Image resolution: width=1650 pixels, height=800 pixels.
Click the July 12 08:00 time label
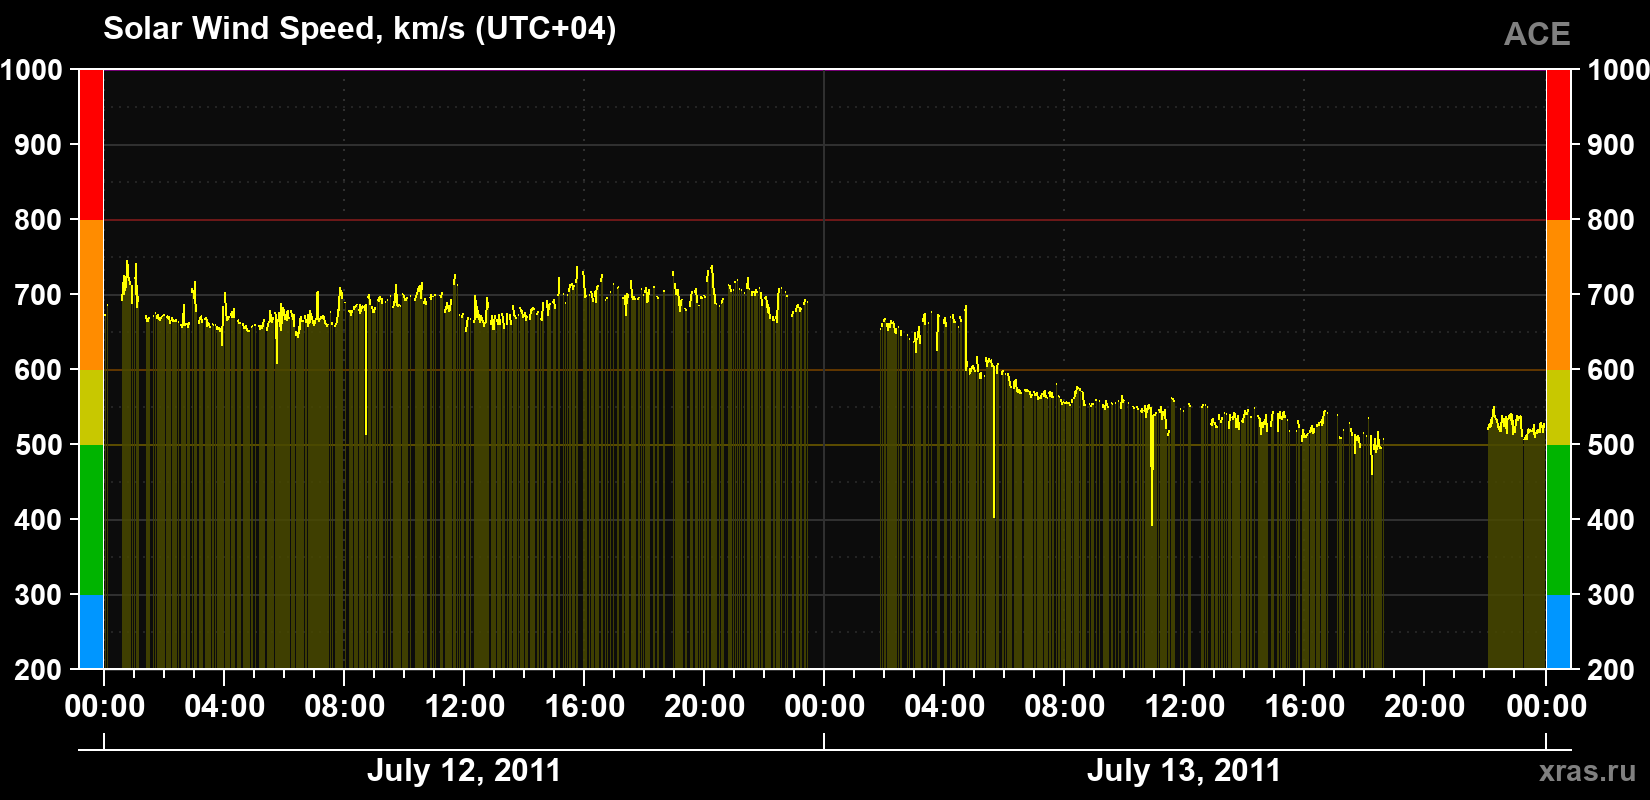(x=345, y=707)
